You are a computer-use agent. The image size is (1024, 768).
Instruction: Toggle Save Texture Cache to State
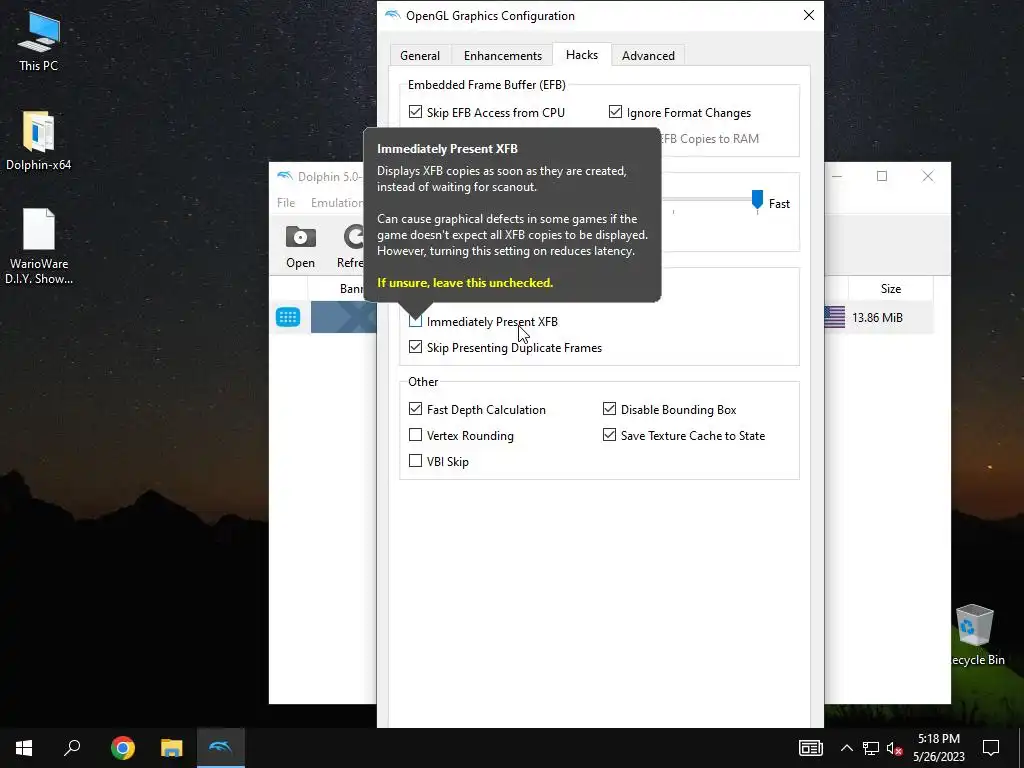pyautogui.click(x=609, y=435)
